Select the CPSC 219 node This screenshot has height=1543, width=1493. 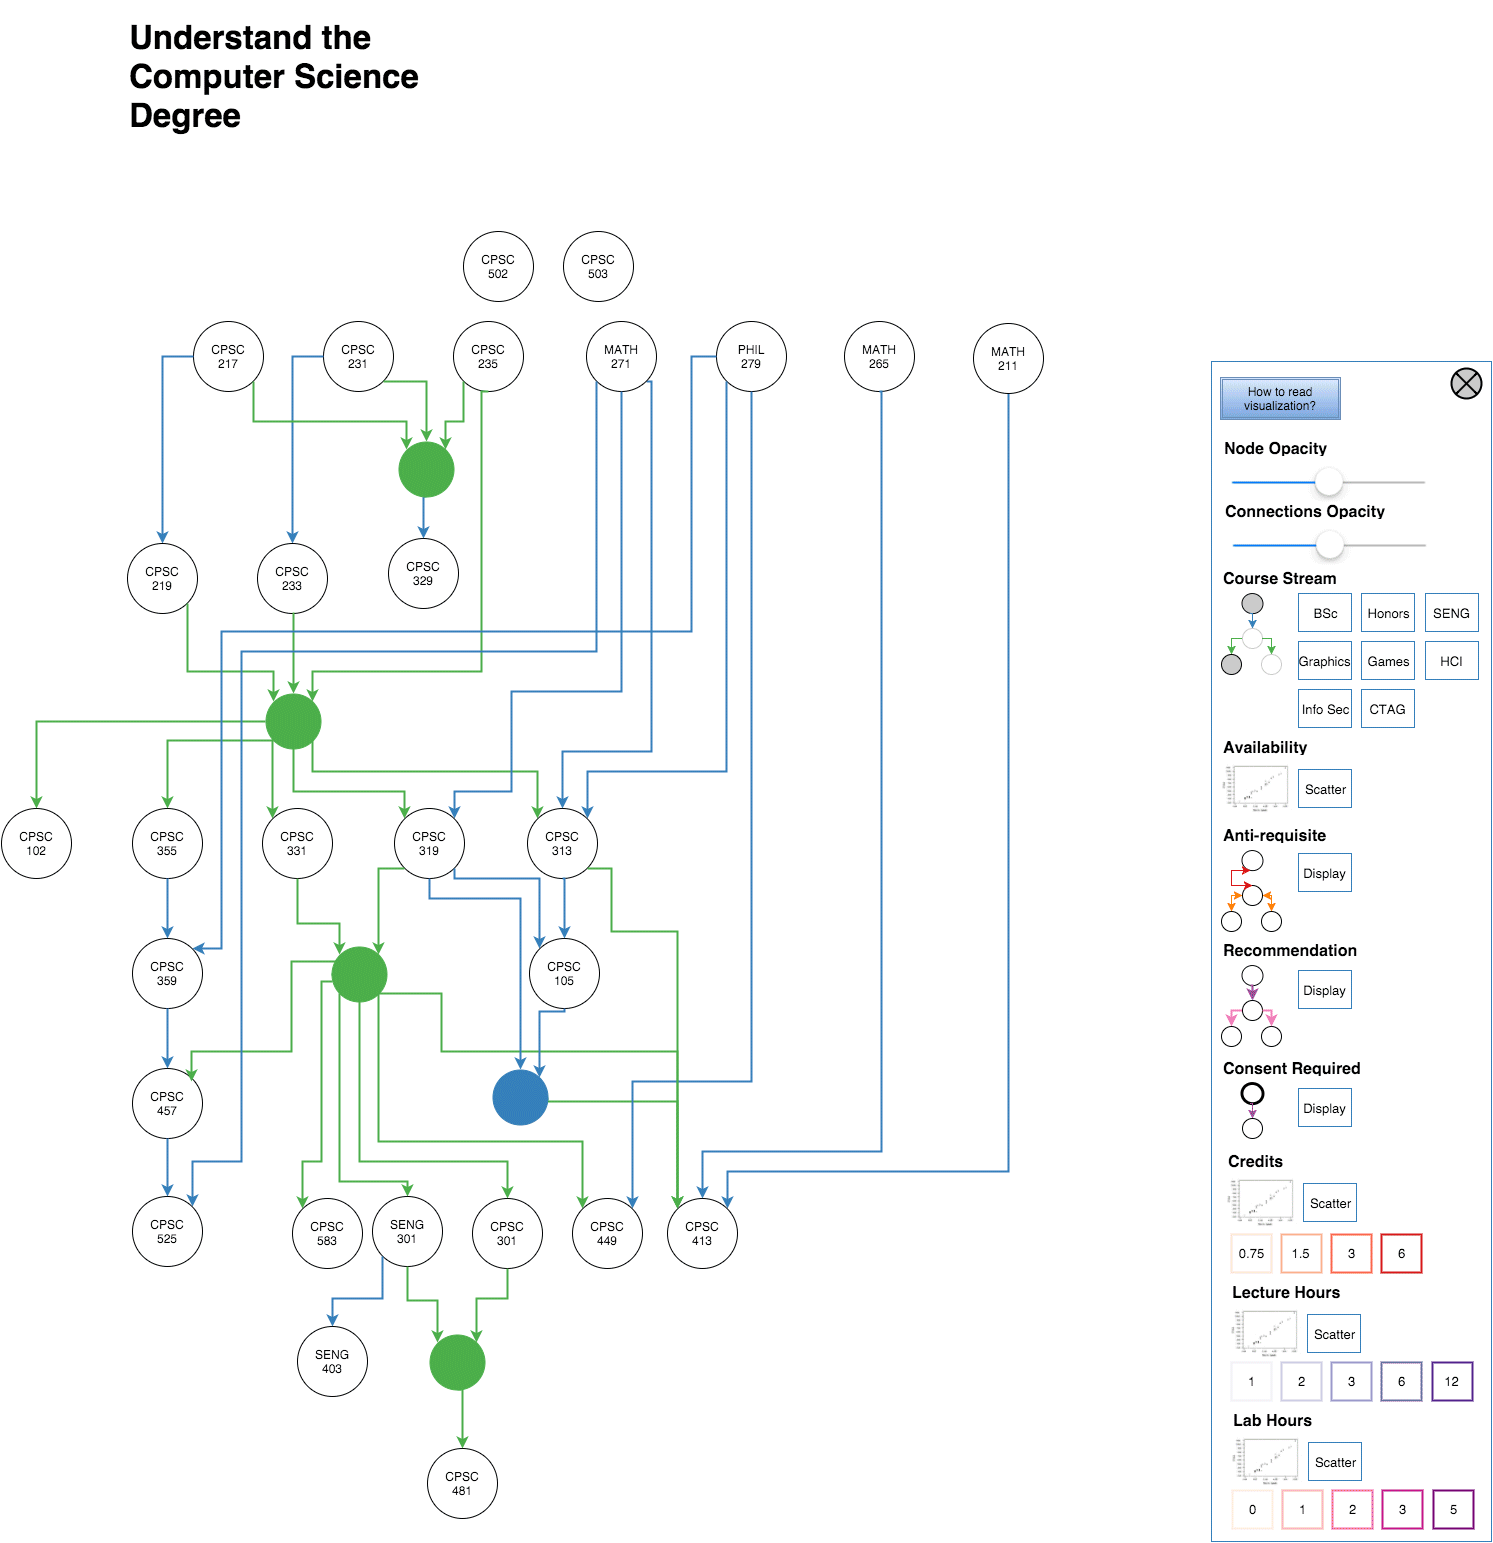click(x=162, y=579)
